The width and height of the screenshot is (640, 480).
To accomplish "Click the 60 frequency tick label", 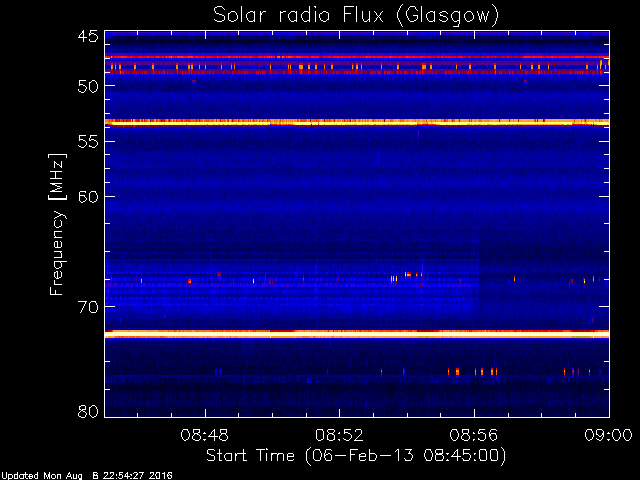I will point(88,197).
